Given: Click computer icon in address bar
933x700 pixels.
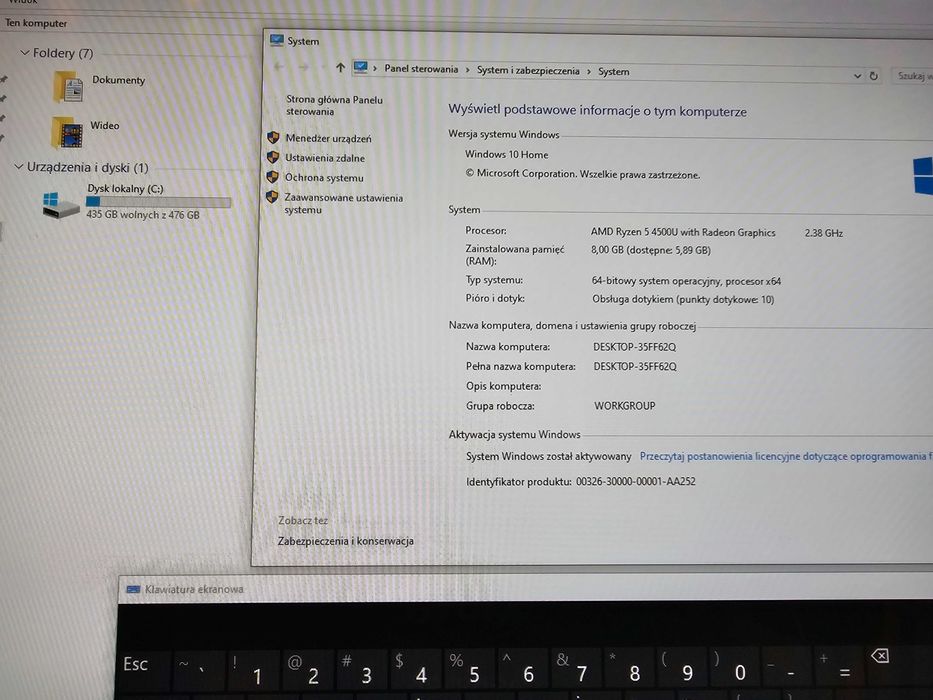Looking at the screenshot, I should click(361, 67).
